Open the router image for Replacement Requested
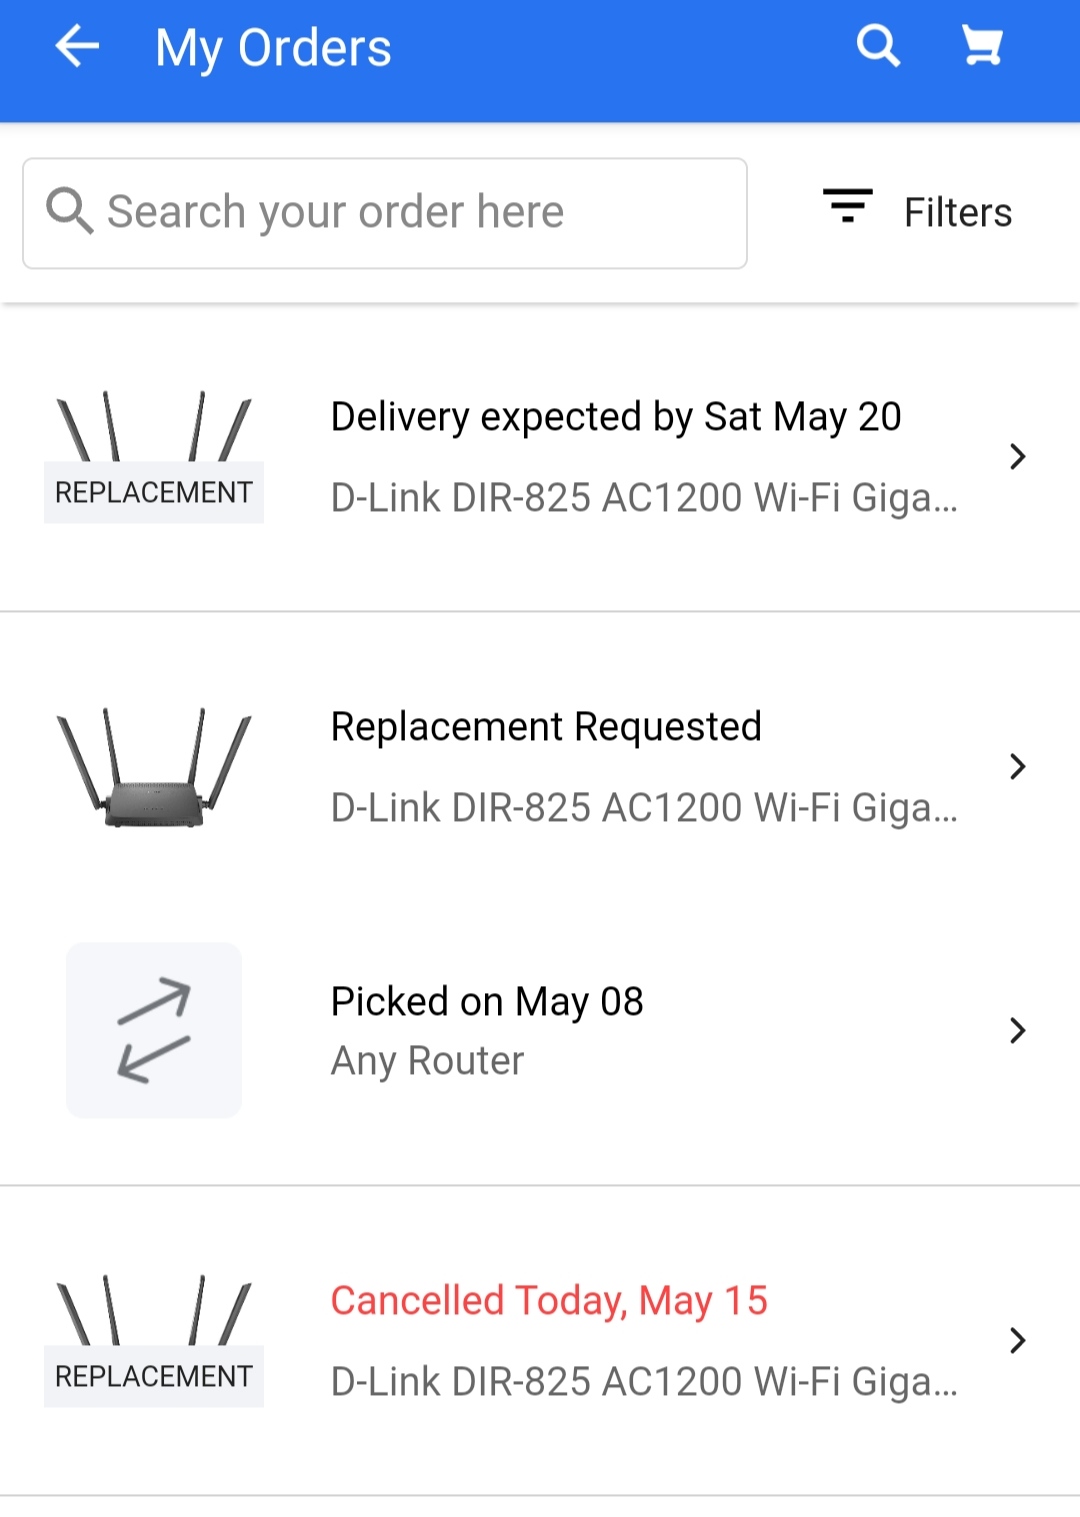 154,767
